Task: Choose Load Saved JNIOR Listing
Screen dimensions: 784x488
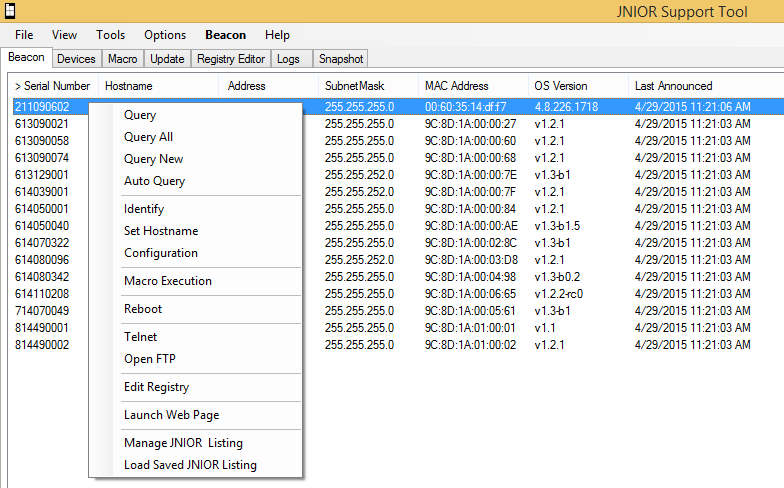Action: click(x=196, y=465)
